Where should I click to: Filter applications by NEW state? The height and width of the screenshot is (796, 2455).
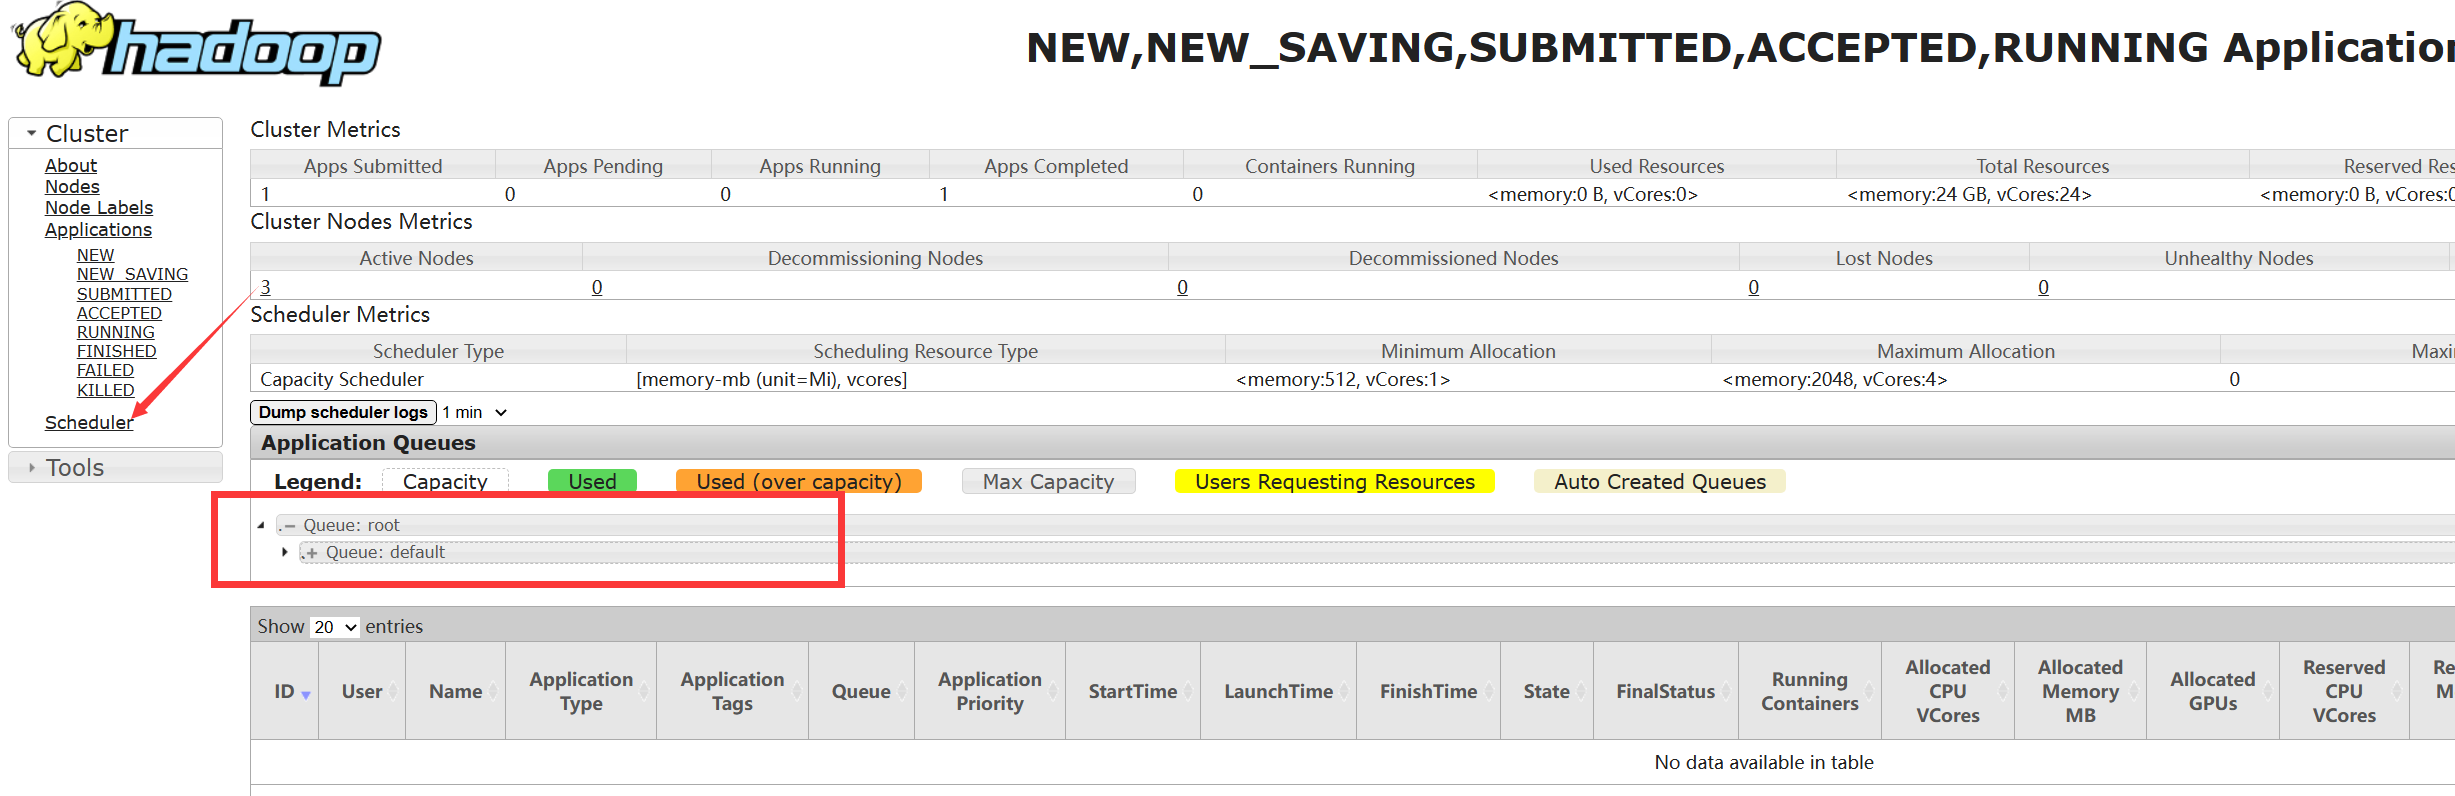95,255
